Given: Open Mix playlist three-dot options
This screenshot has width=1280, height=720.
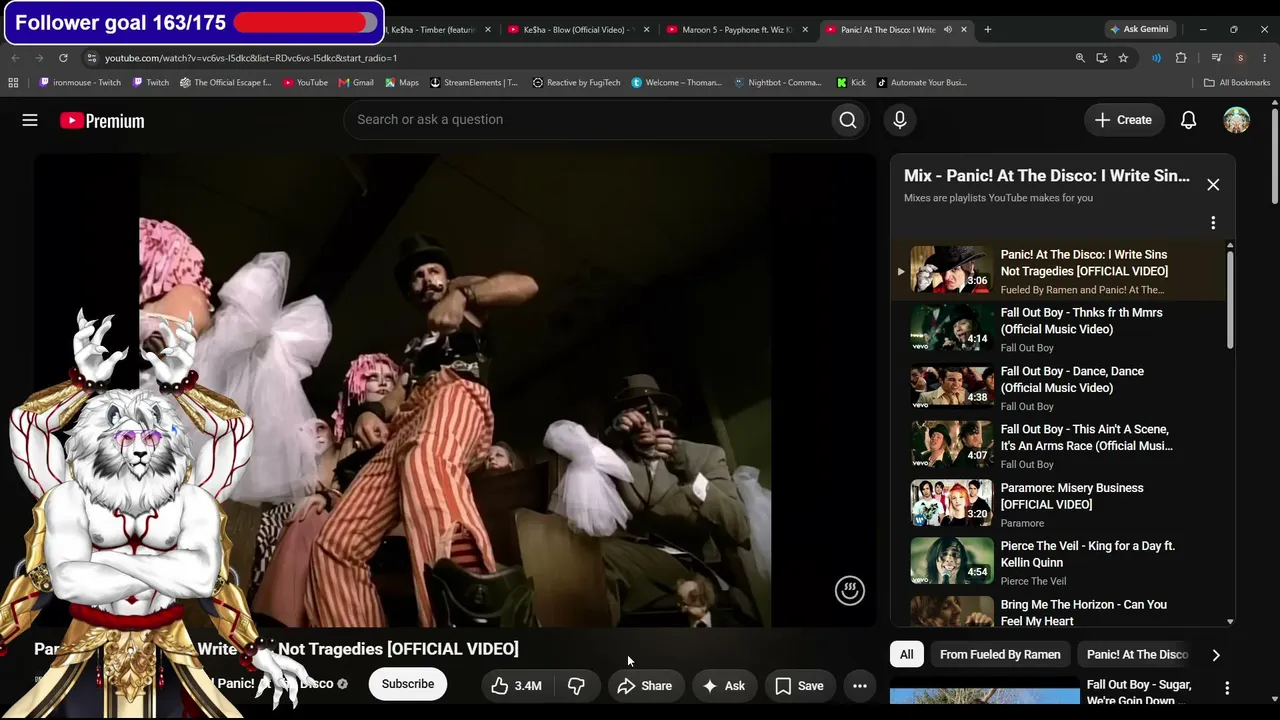Looking at the screenshot, I should point(1213,223).
